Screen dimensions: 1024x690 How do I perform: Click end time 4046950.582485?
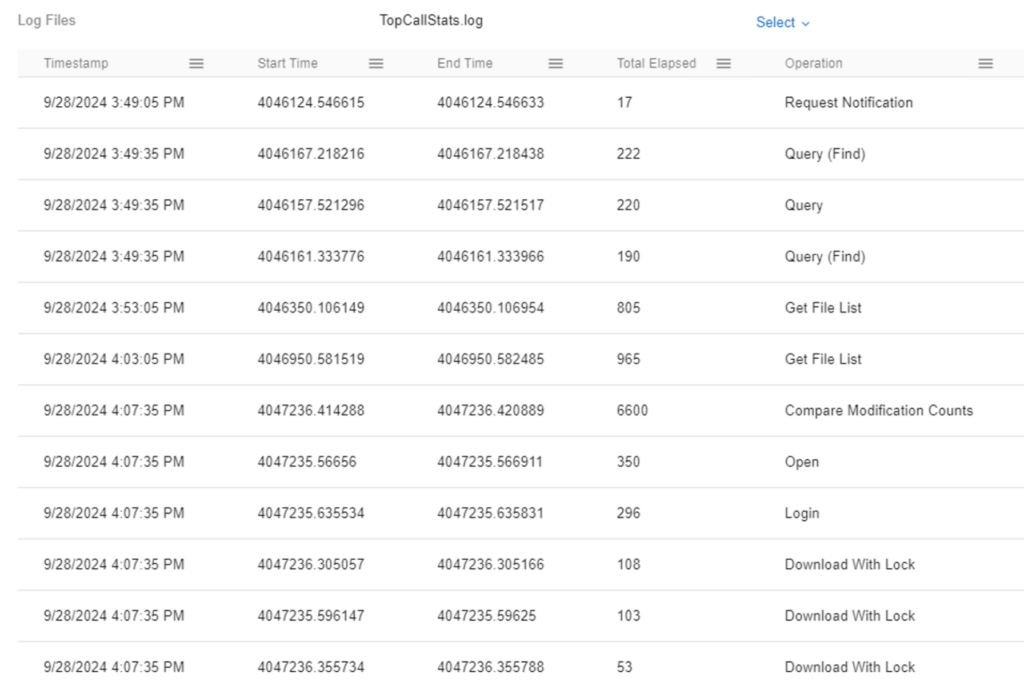click(490, 359)
